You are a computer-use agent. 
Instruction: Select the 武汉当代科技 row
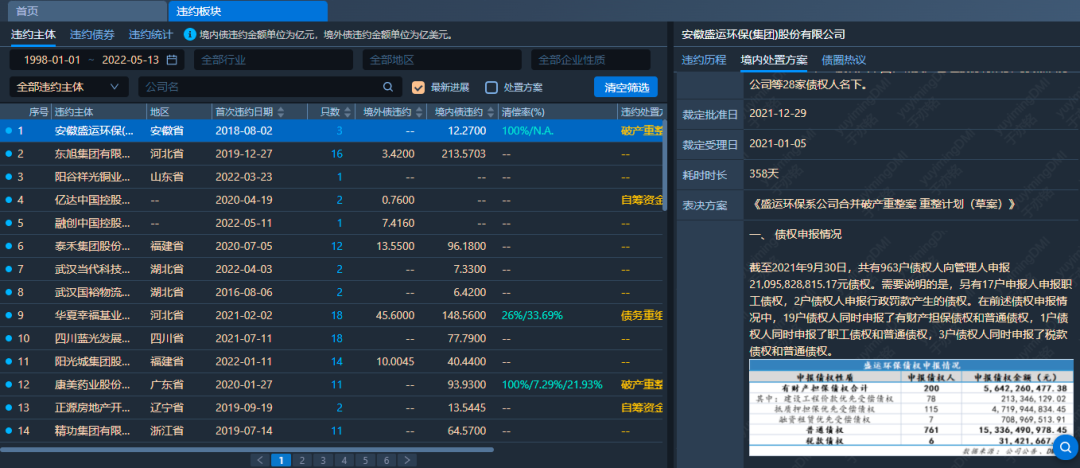point(331,269)
